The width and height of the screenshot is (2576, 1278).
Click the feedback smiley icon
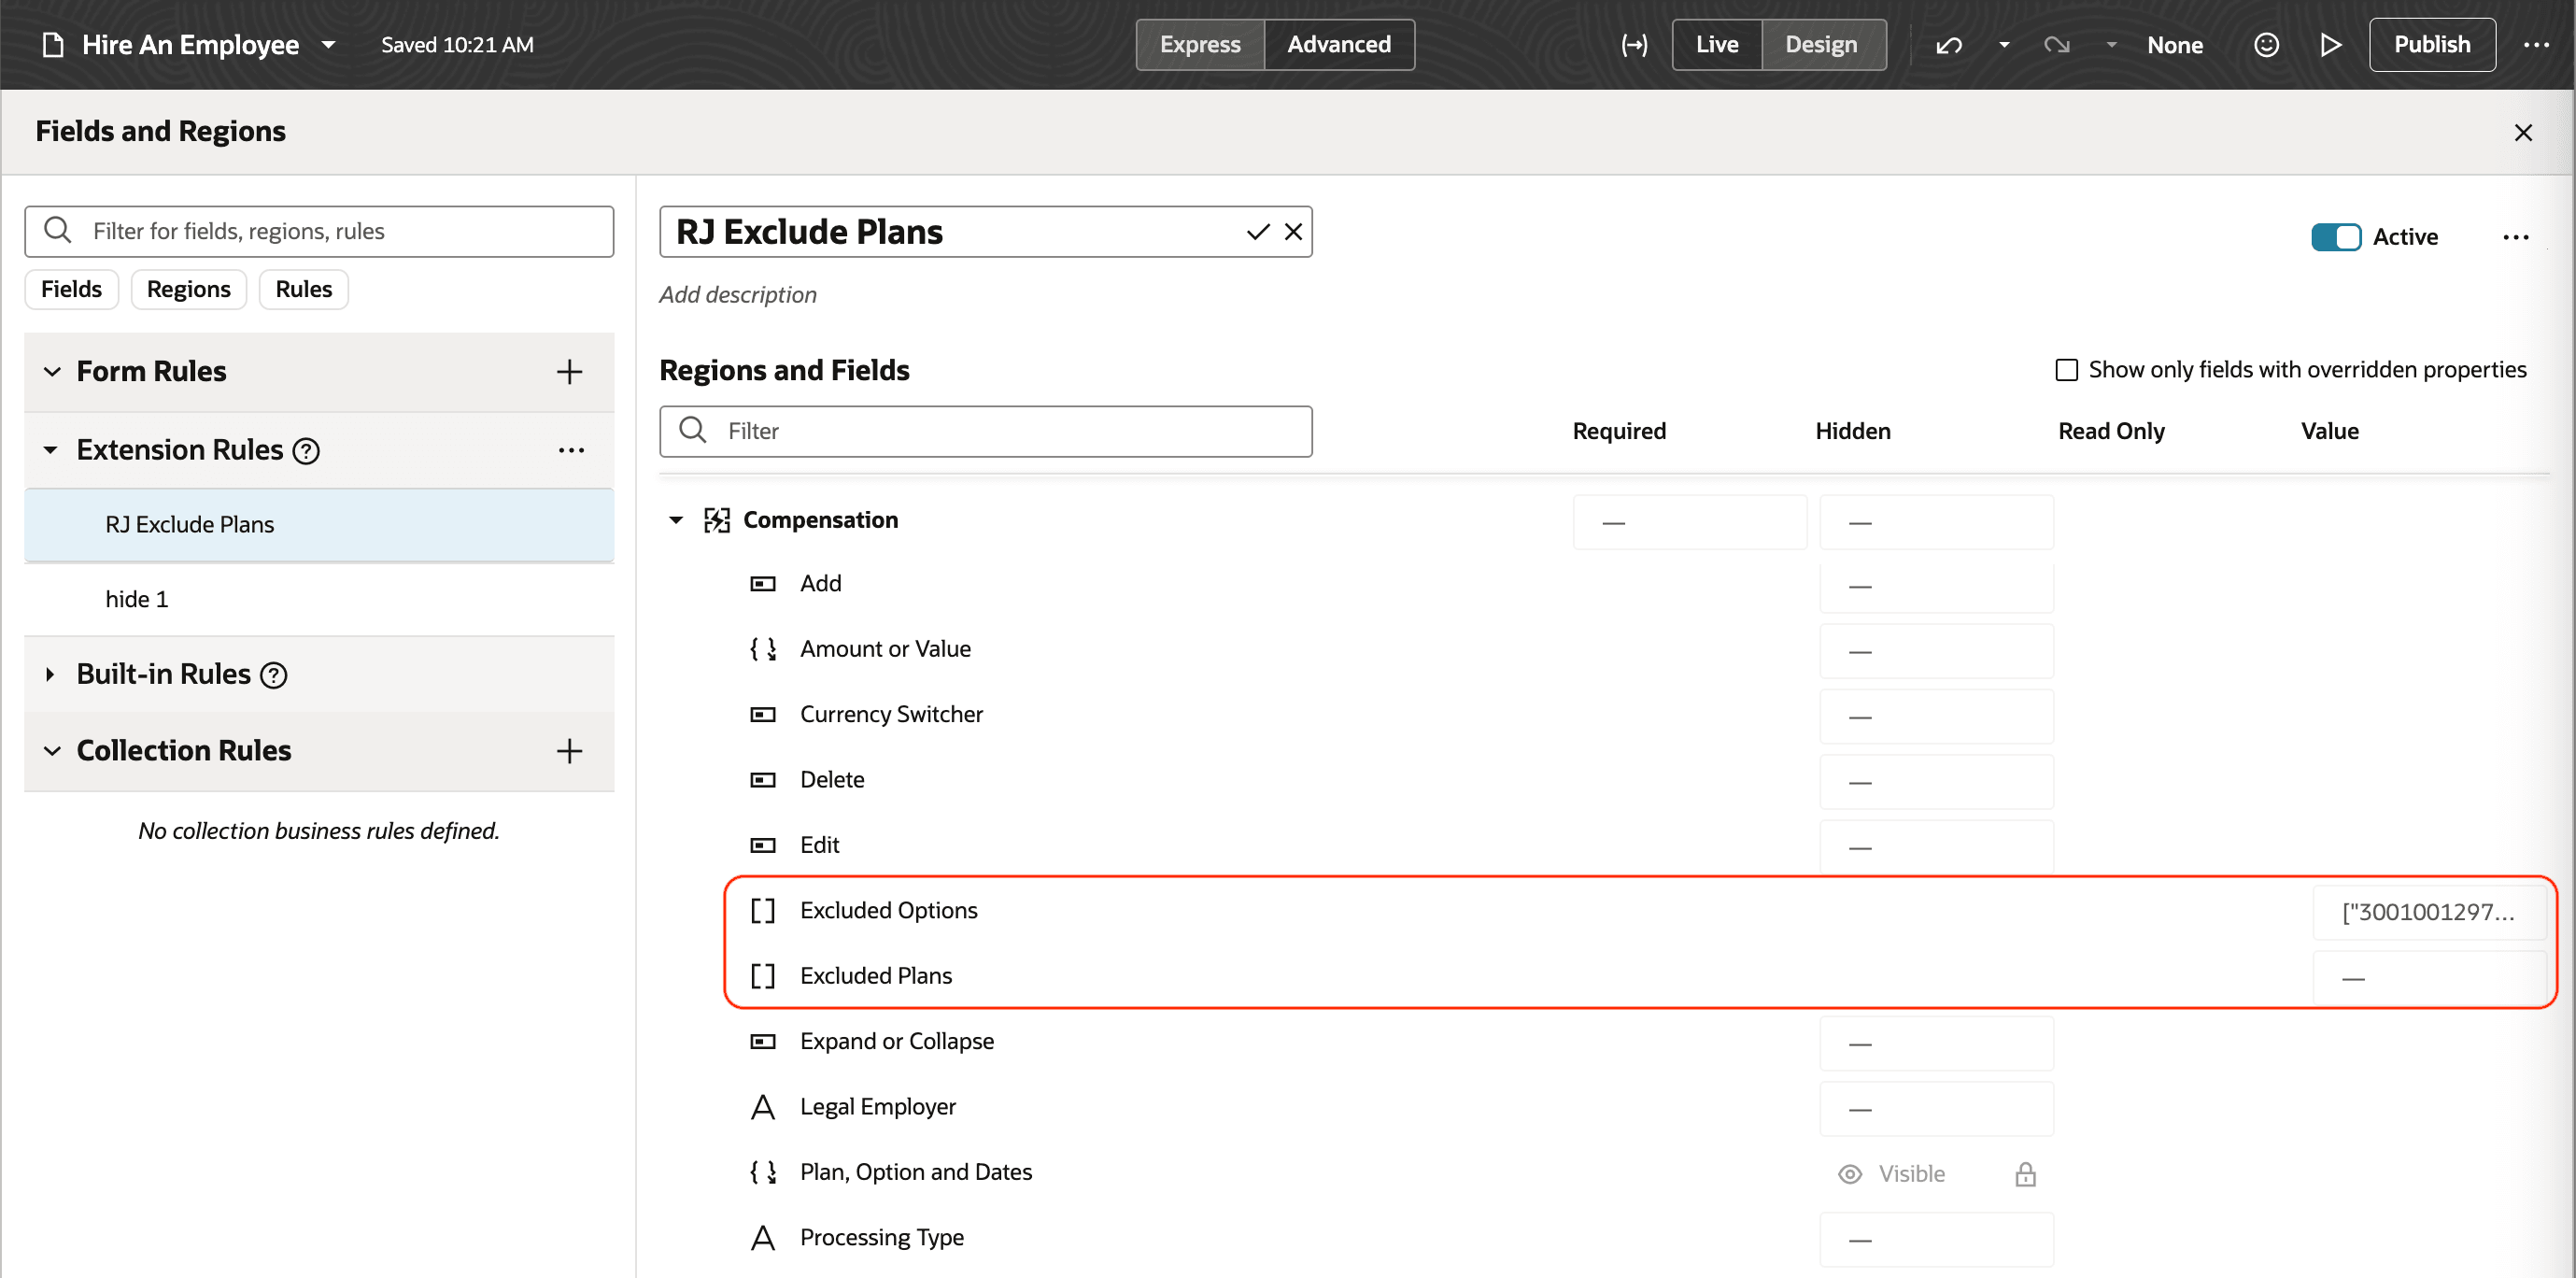coord(2266,45)
